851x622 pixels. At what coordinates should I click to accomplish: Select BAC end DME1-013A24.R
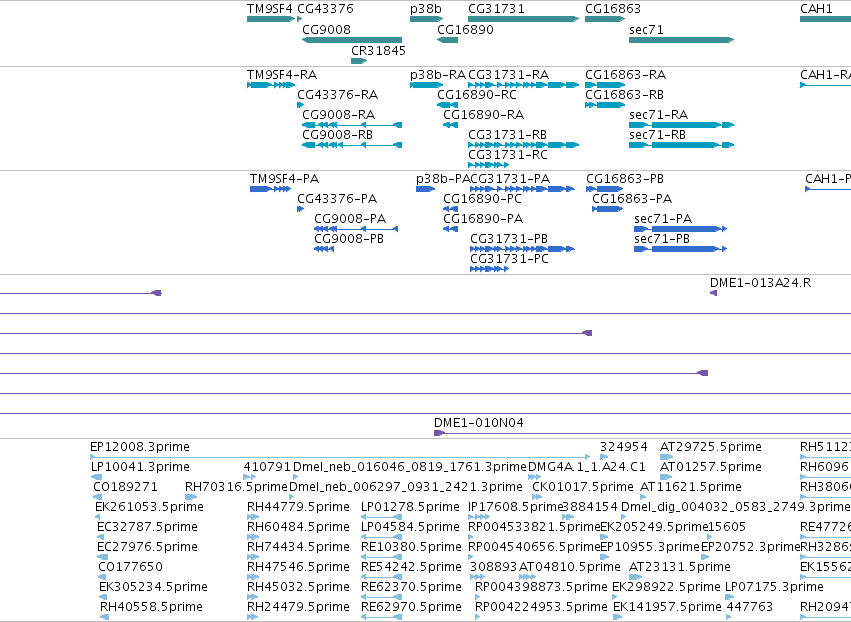(713, 293)
